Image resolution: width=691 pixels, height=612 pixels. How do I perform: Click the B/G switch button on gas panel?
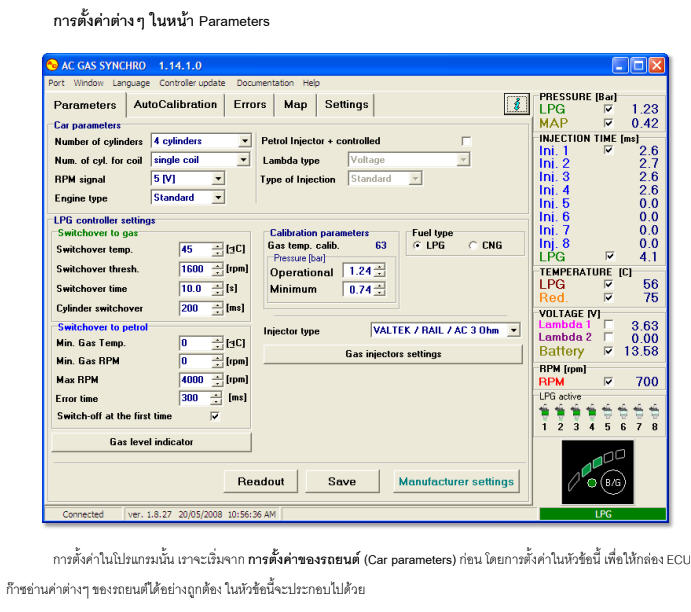click(613, 482)
